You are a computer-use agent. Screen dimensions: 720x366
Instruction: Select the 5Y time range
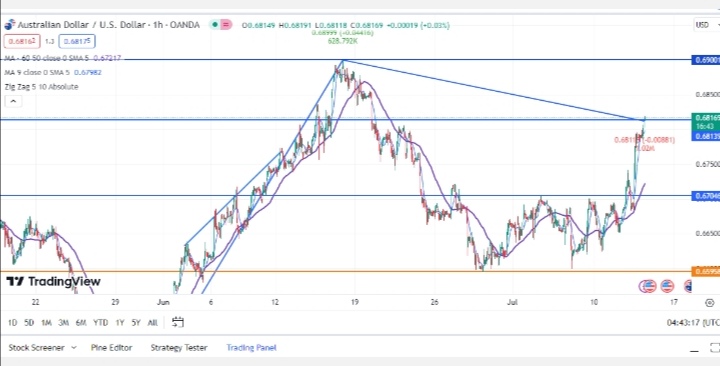pyautogui.click(x=136, y=323)
